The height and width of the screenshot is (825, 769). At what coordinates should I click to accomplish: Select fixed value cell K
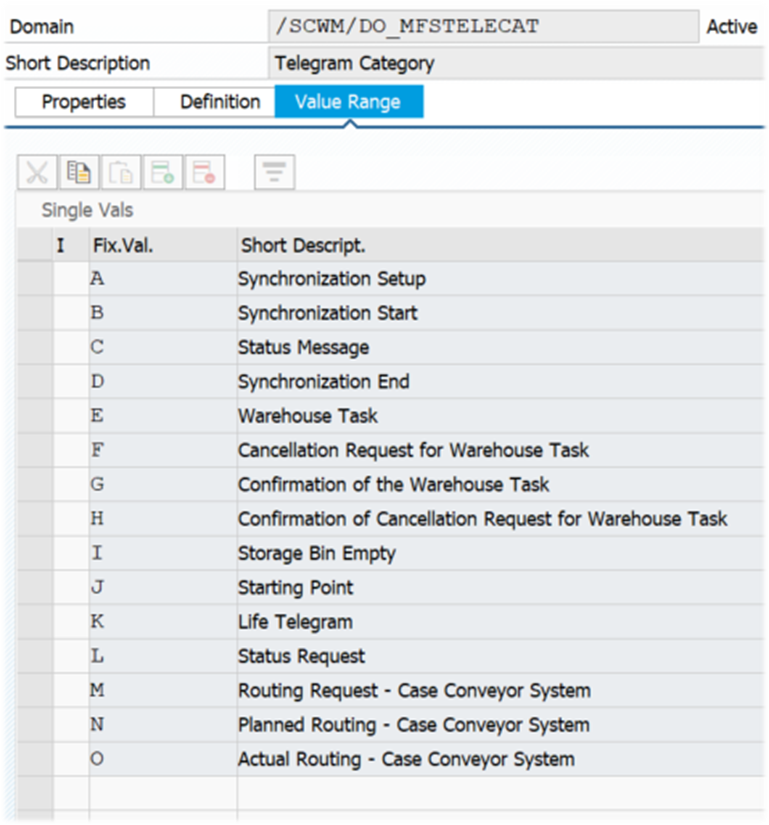163,622
